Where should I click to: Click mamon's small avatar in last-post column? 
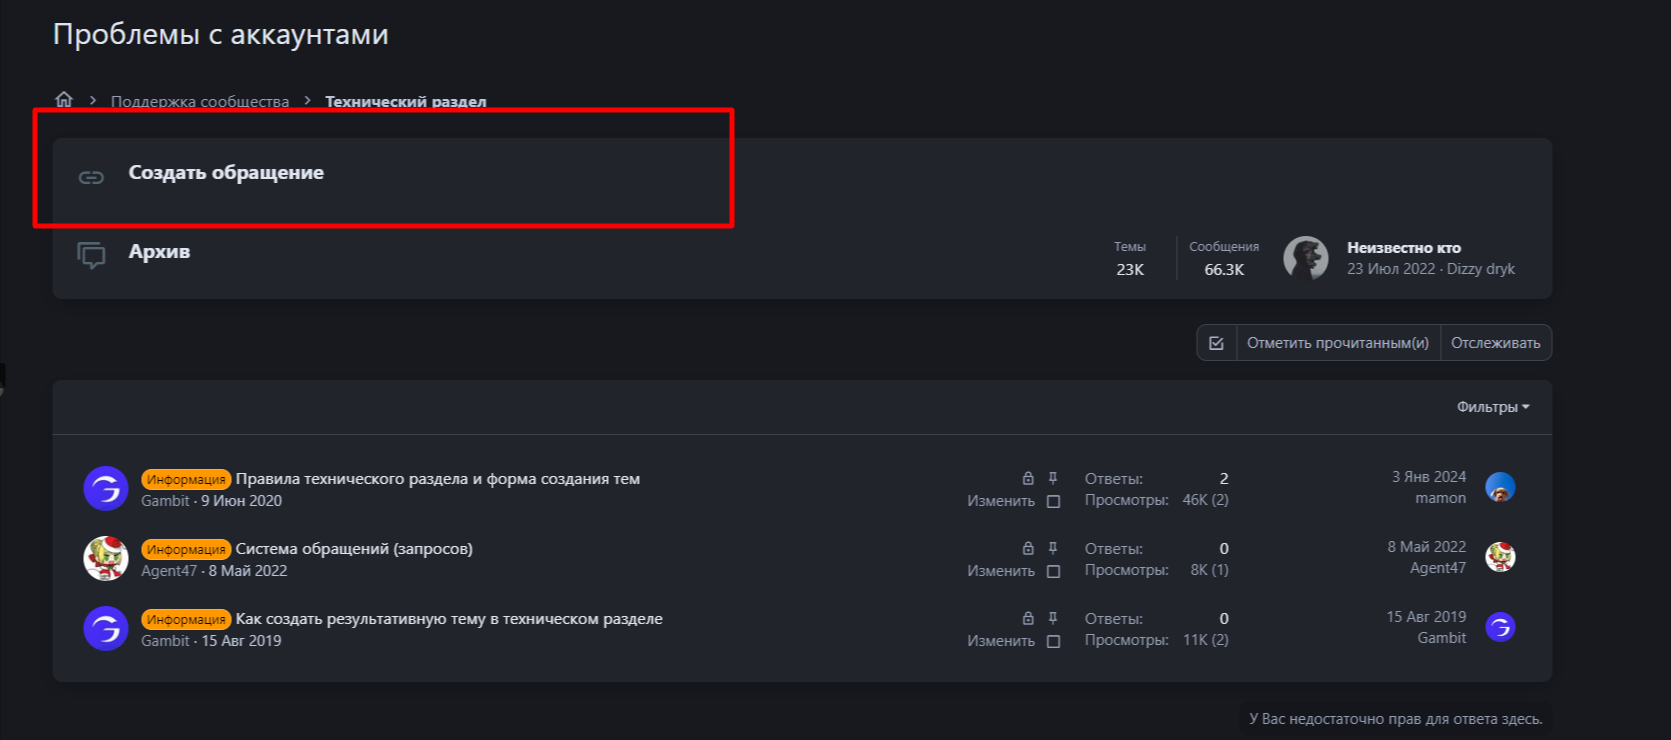(1500, 488)
